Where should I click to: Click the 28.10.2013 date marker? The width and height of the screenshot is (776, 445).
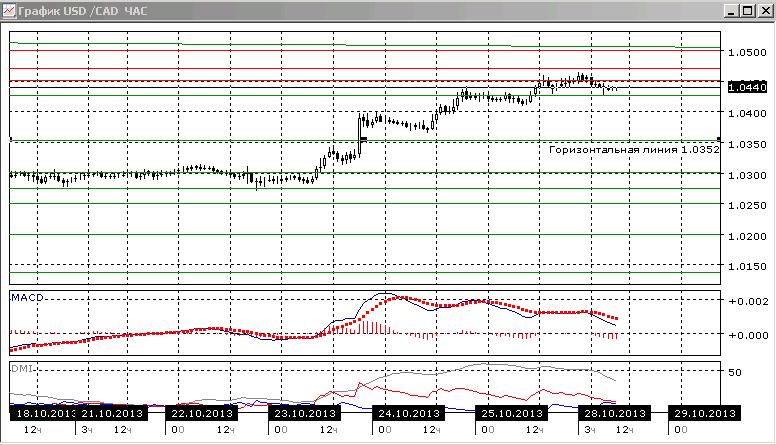point(615,413)
